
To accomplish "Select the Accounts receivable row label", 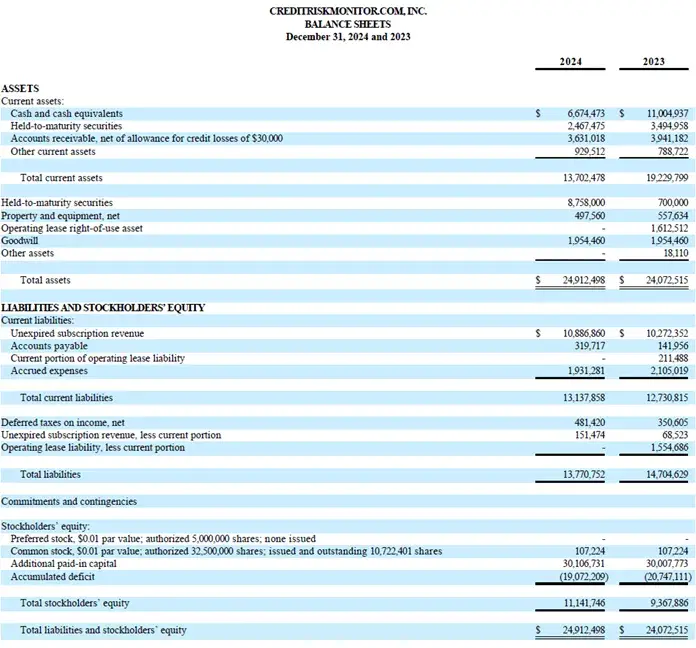I will click(146, 139).
